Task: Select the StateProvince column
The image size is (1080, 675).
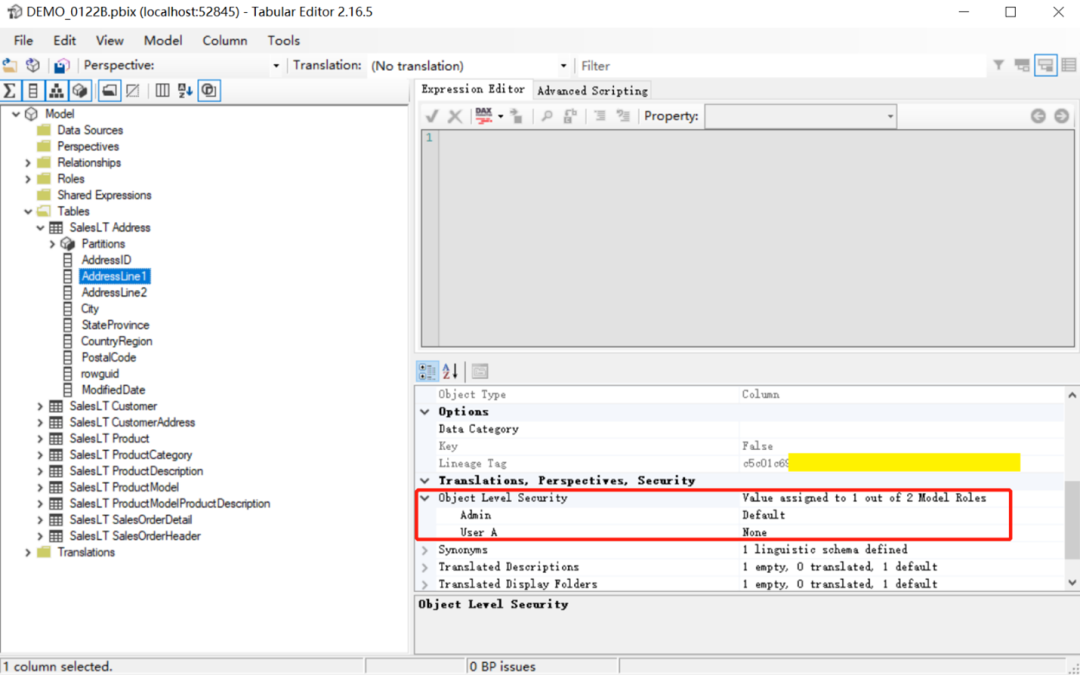Action: 115,325
